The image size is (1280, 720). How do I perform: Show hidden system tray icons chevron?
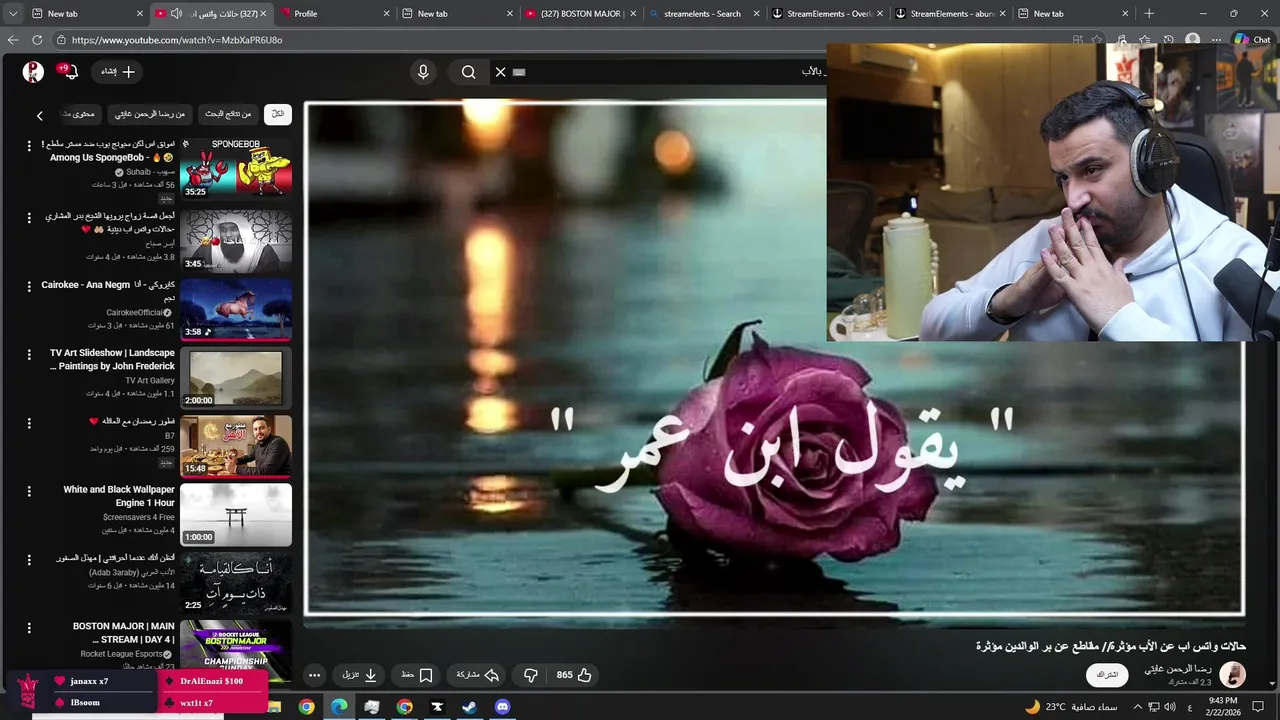[x=1137, y=707]
